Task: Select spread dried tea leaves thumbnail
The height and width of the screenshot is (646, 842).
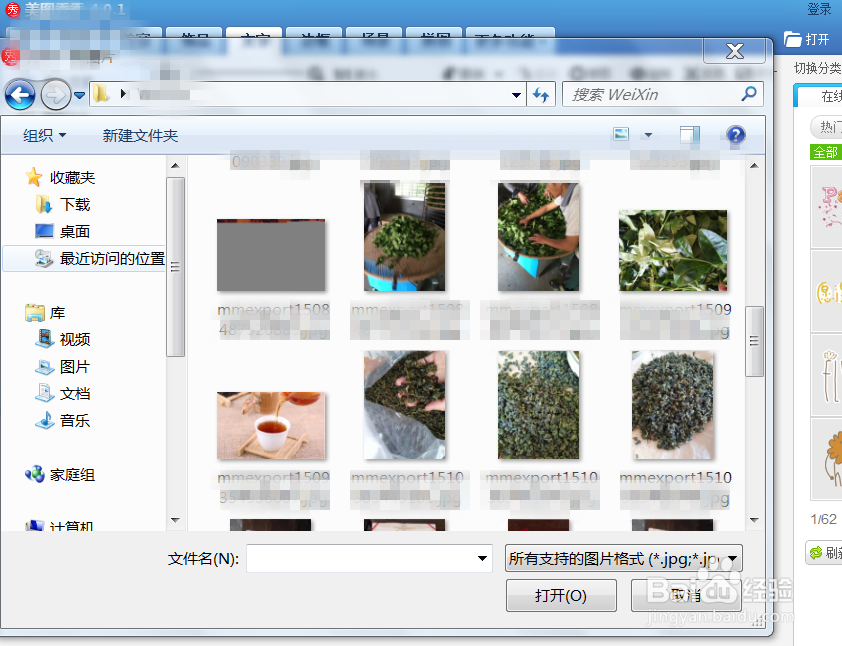Action: click(x=539, y=405)
